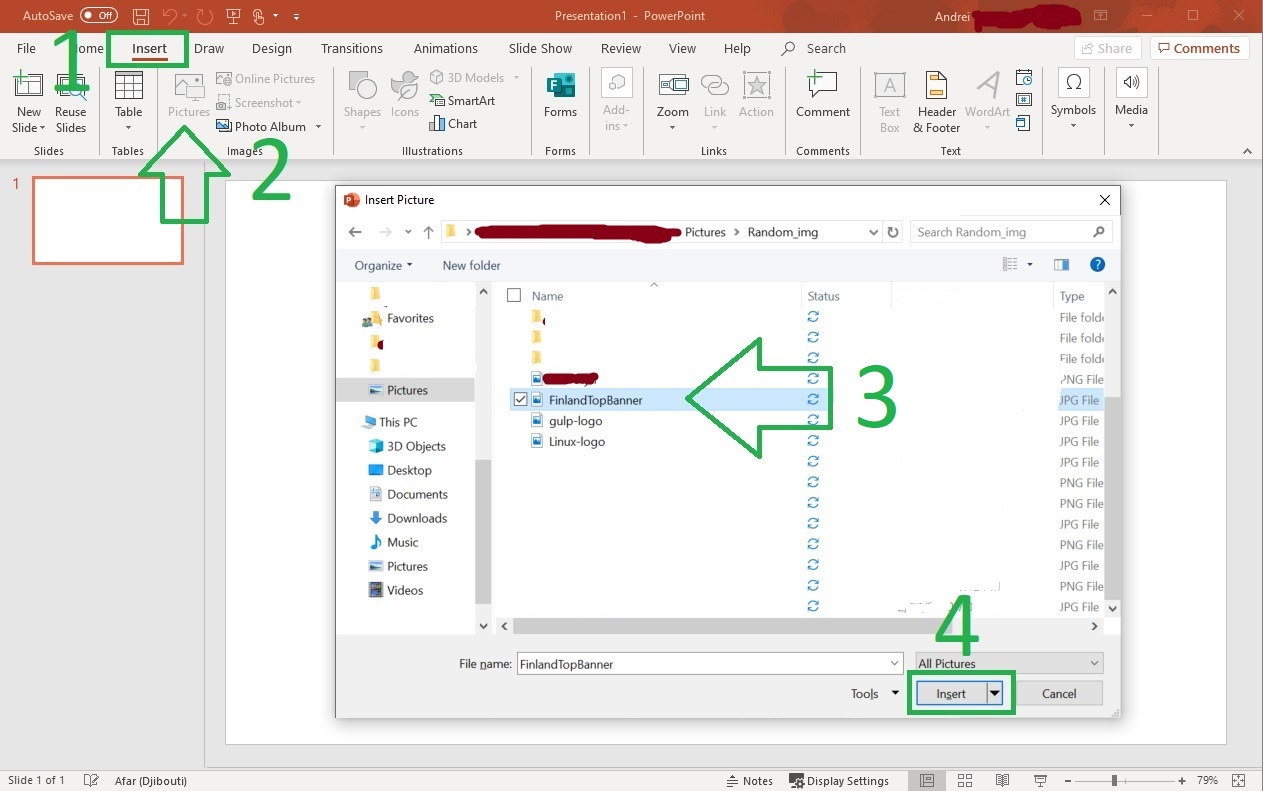1263x791 pixels.
Task: Click New Slide button in ribbon
Action: pyautogui.click(x=28, y=103)
